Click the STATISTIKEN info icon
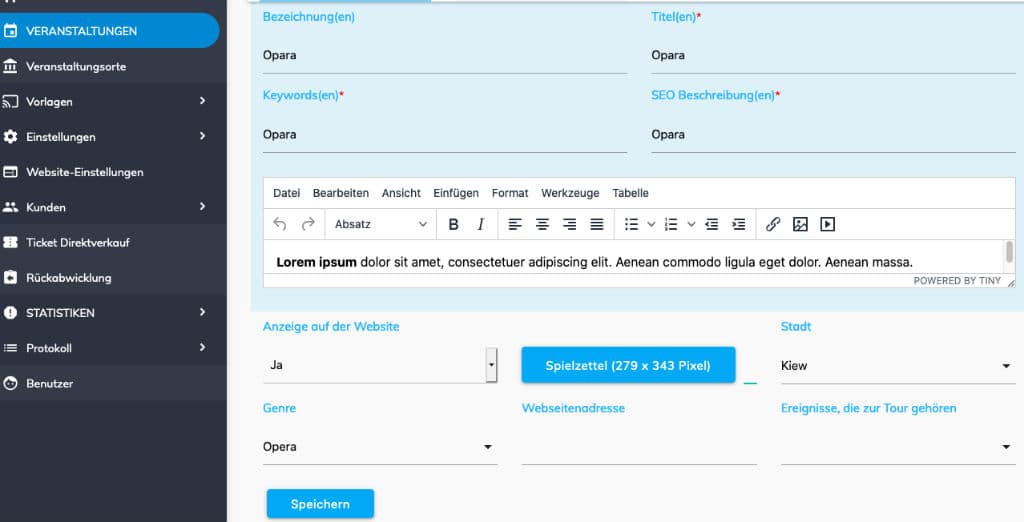This screenshot has width=1024, height=522. point(10,313)
